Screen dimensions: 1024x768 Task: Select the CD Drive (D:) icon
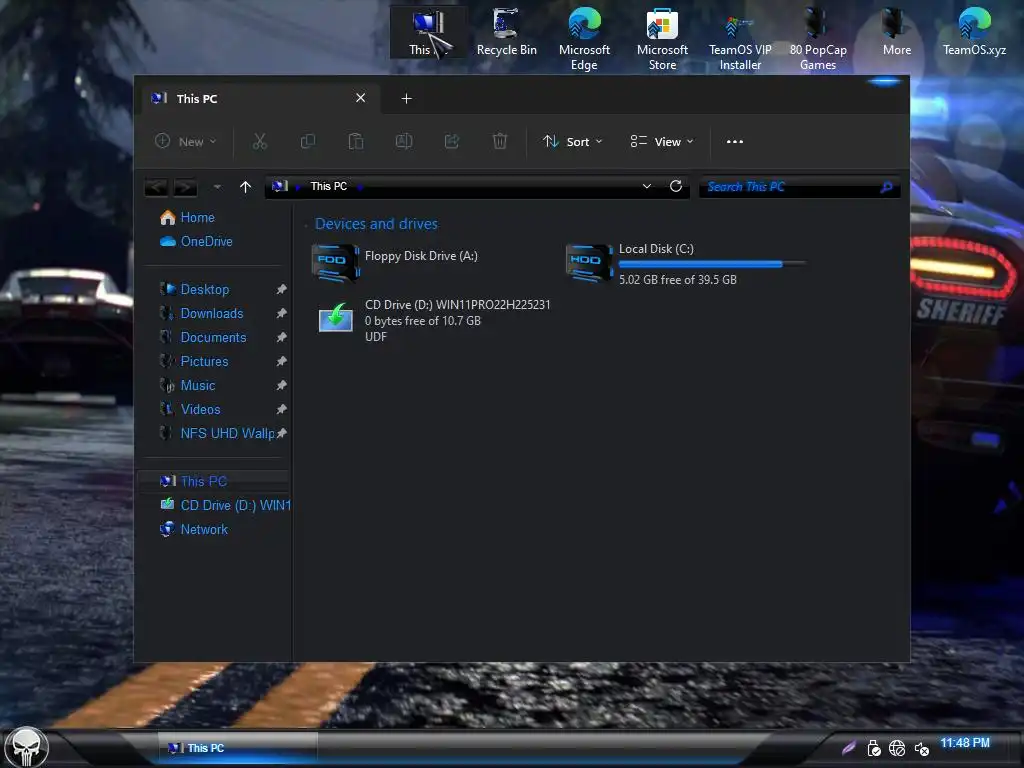tap(336, 318)
